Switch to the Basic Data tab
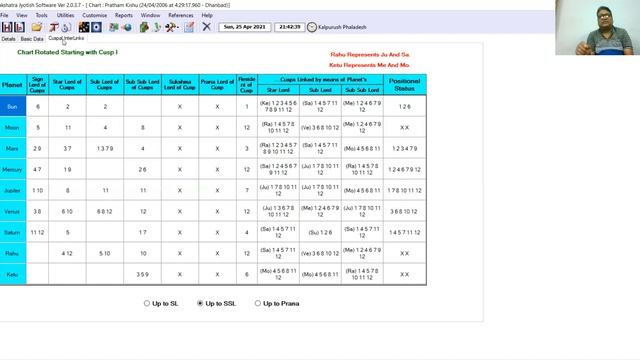640x360 pixels. click(32, 39)
